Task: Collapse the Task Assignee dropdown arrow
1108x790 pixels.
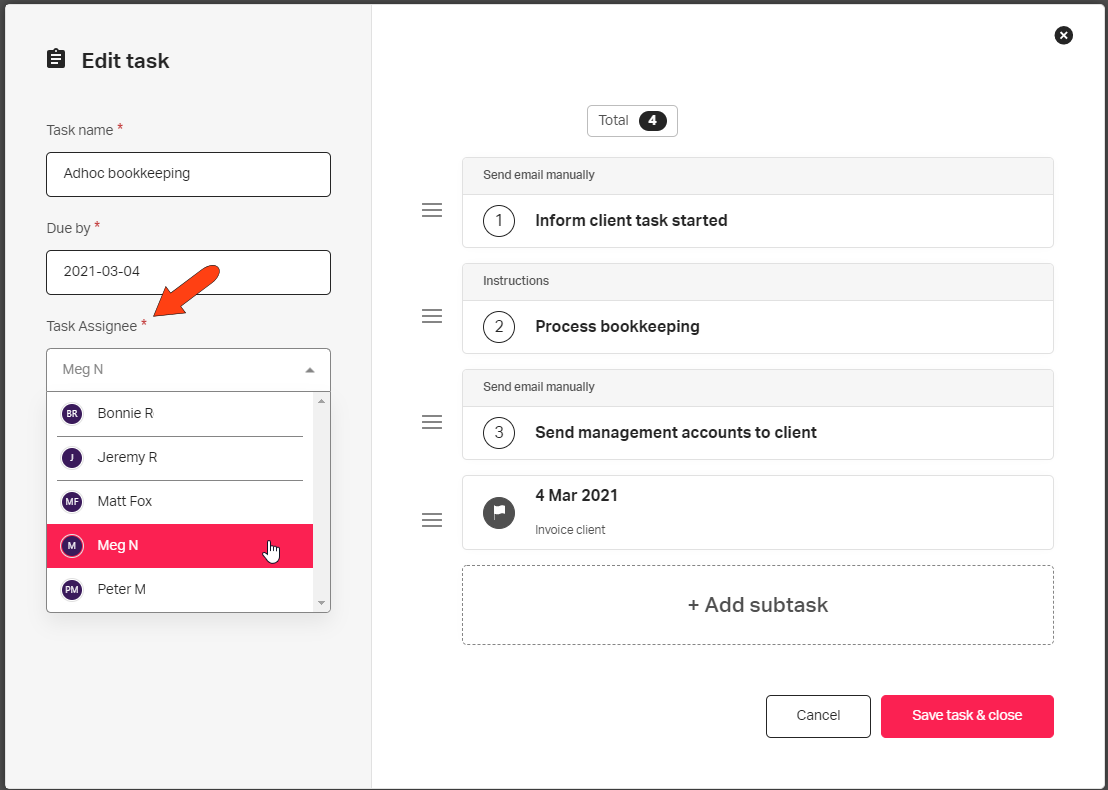Action: click(x=310, y=370)
